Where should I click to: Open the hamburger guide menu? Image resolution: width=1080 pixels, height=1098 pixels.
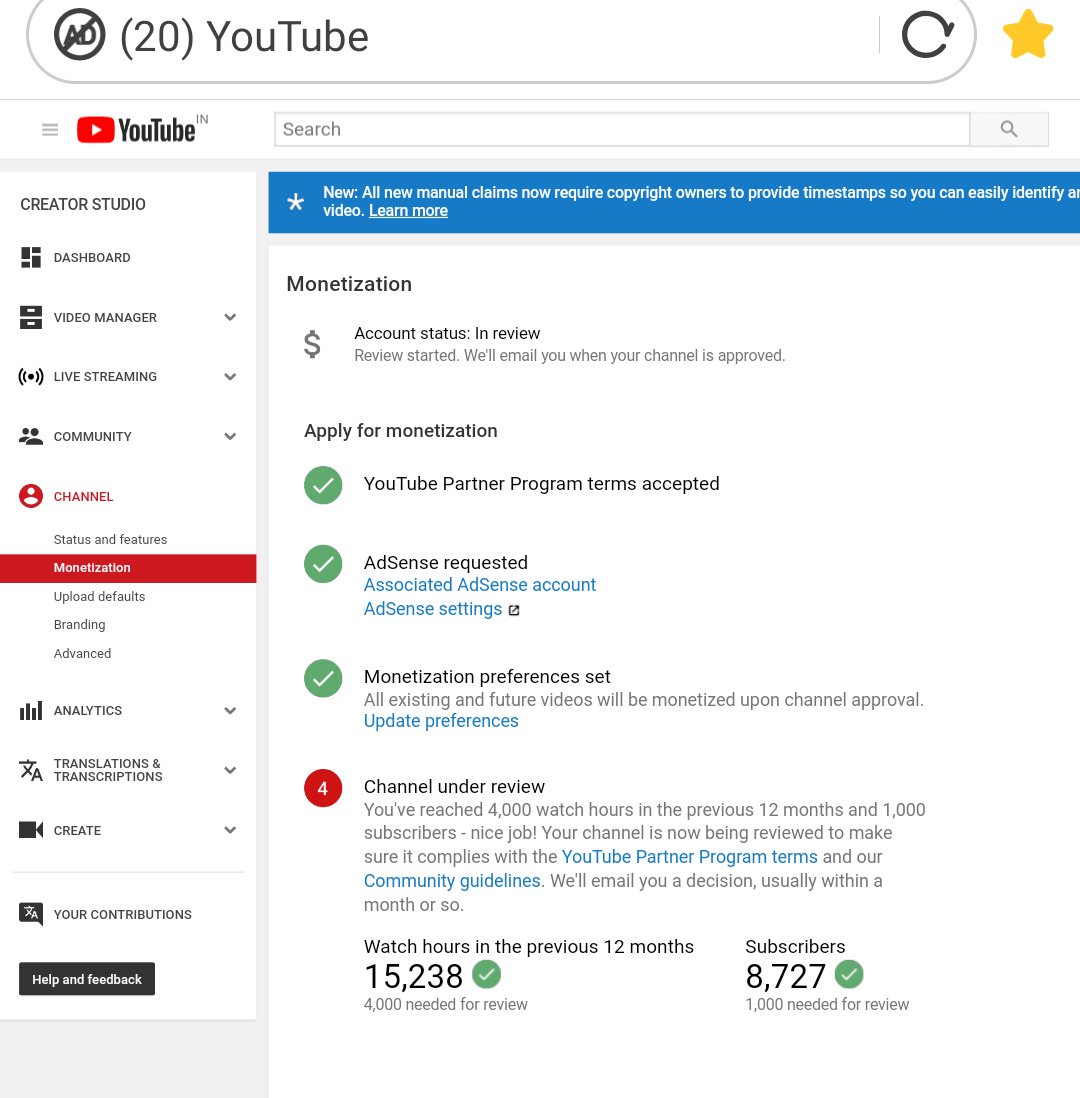click(x=50, y=130)
